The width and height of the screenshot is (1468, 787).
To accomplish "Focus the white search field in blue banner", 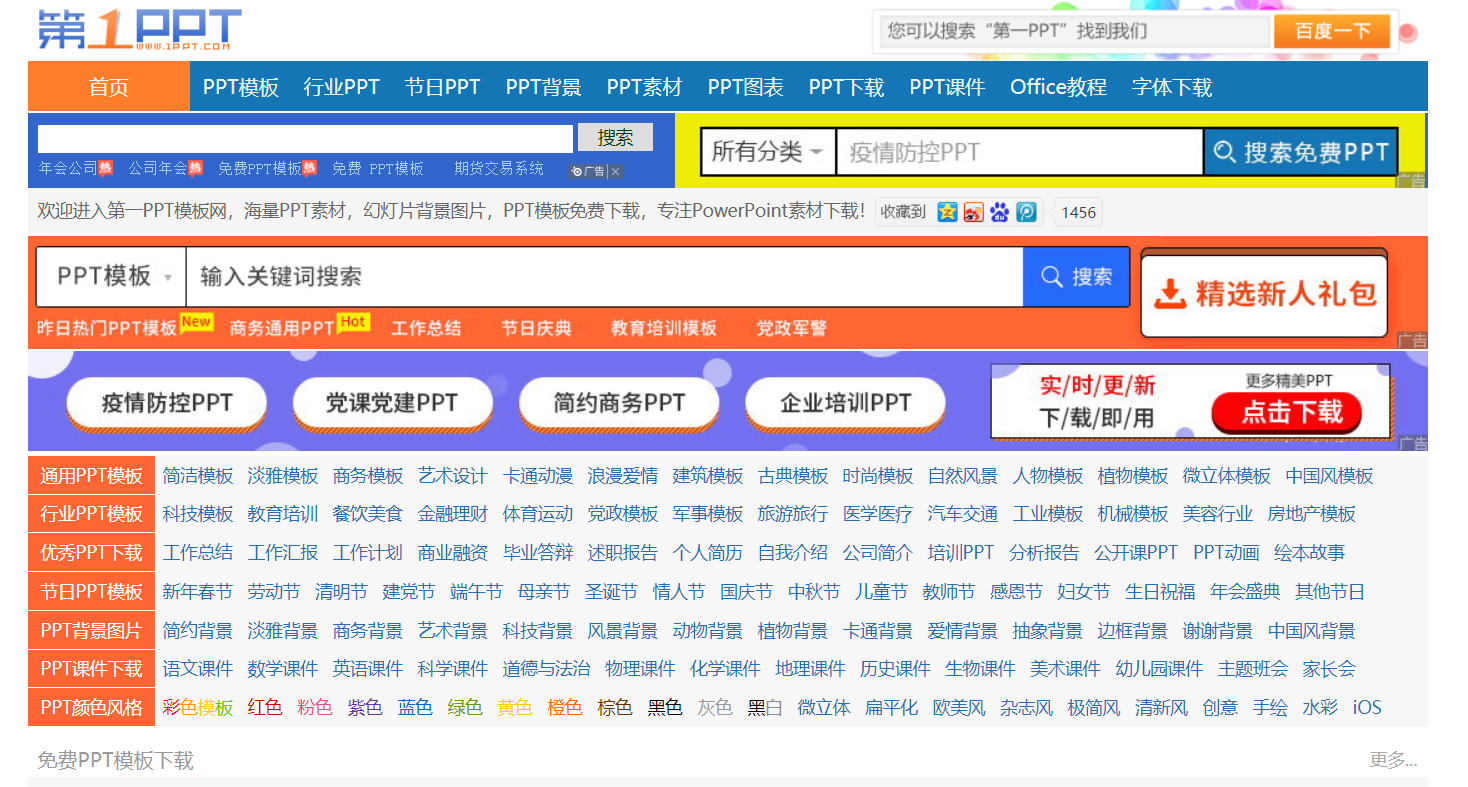I will 306,138.
